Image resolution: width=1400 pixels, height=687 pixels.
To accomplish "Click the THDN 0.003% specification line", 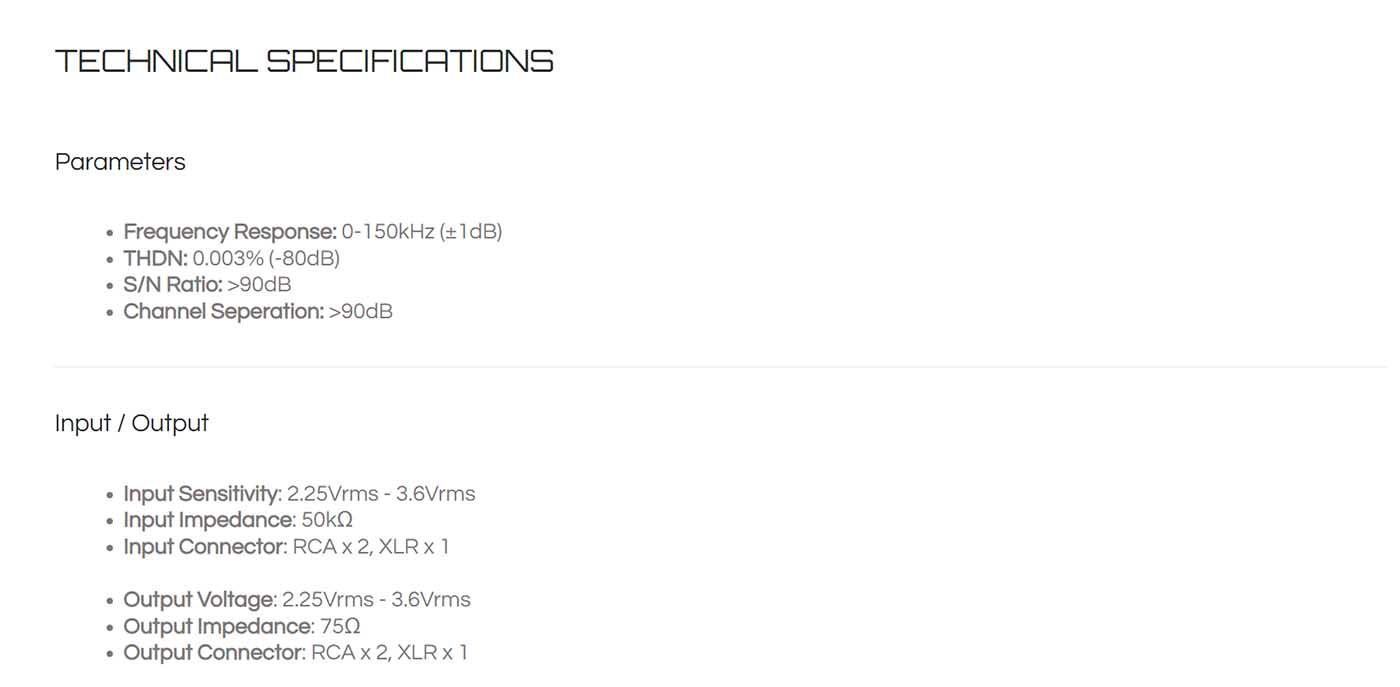I will click(231, 258).
